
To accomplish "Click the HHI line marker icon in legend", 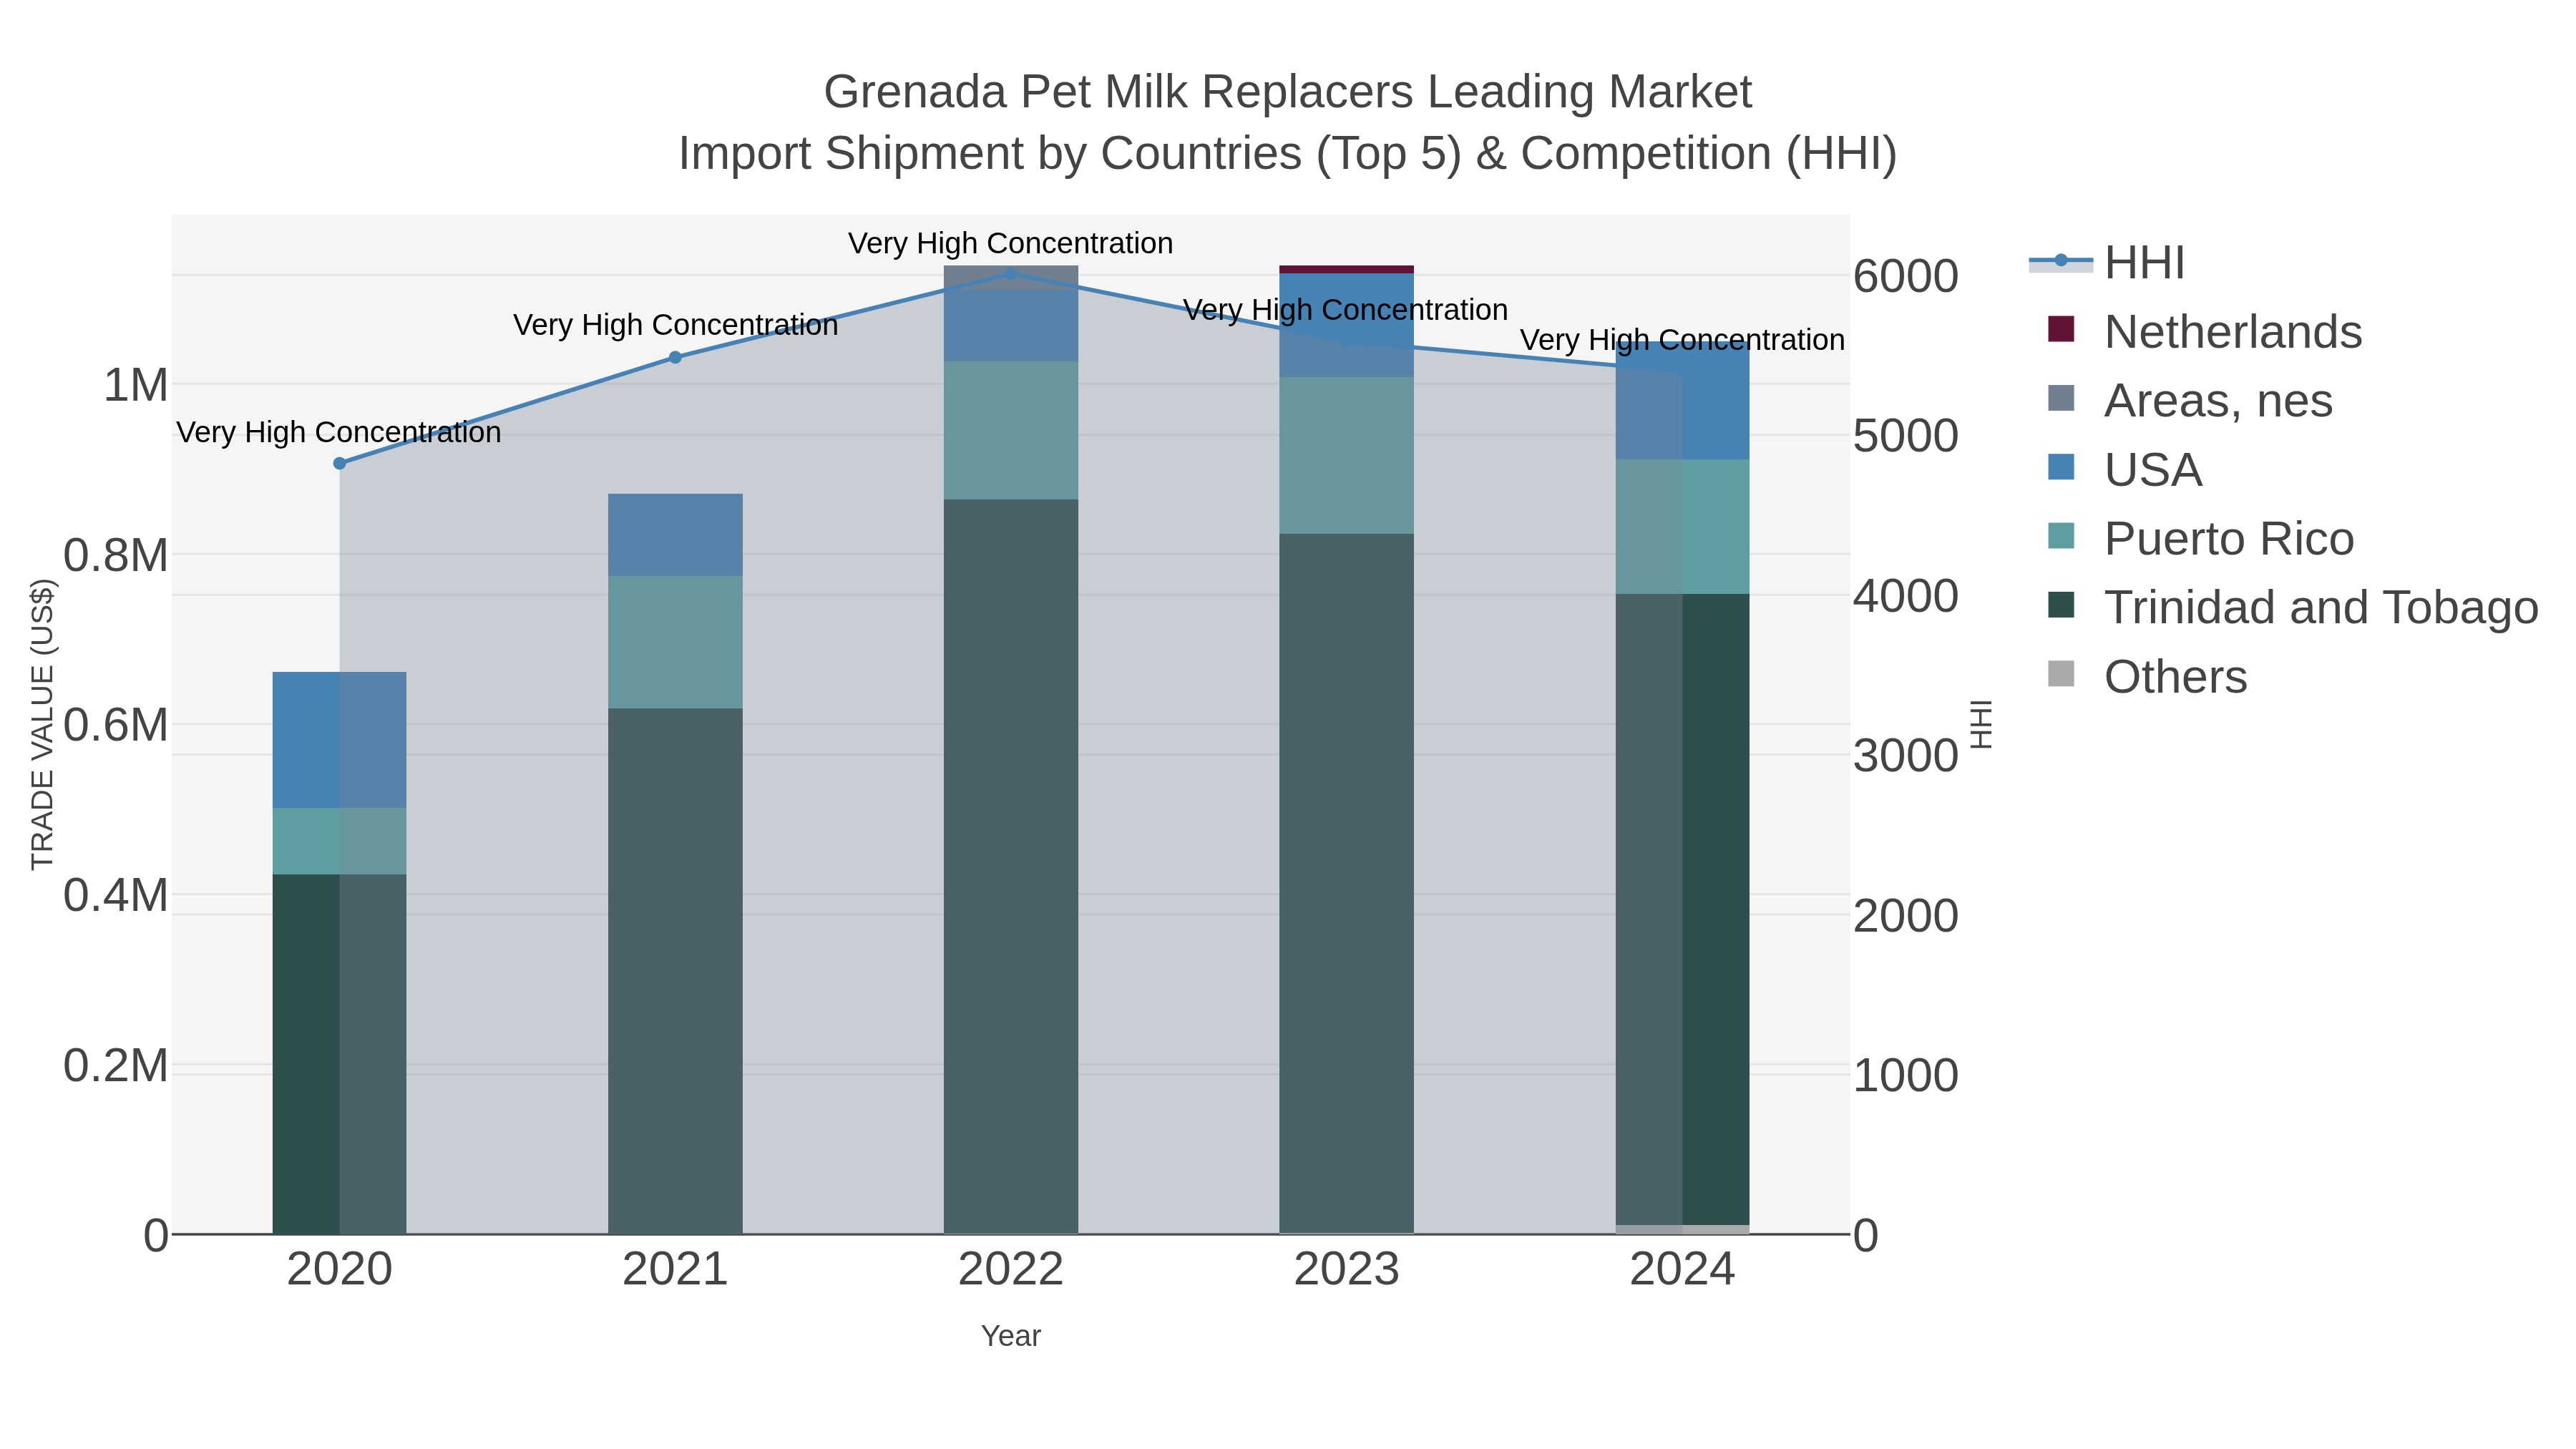I will point(2061,261).
